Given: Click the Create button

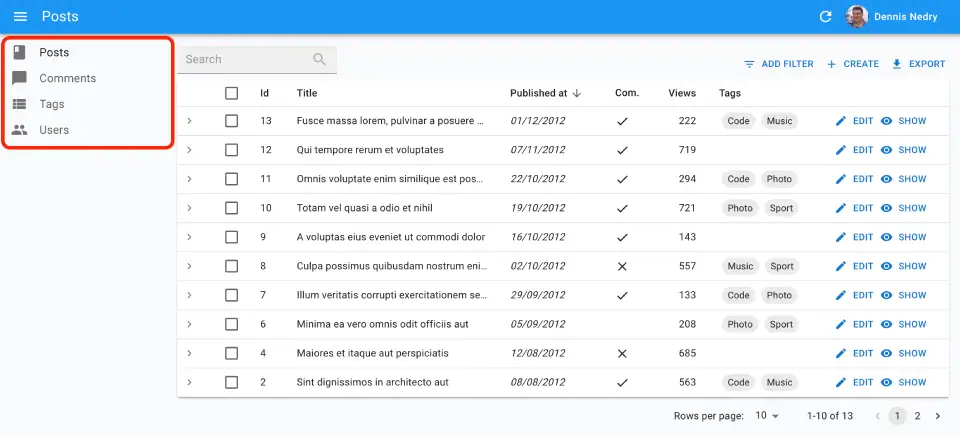Looking at the screenshot, I should click(852, 64).
